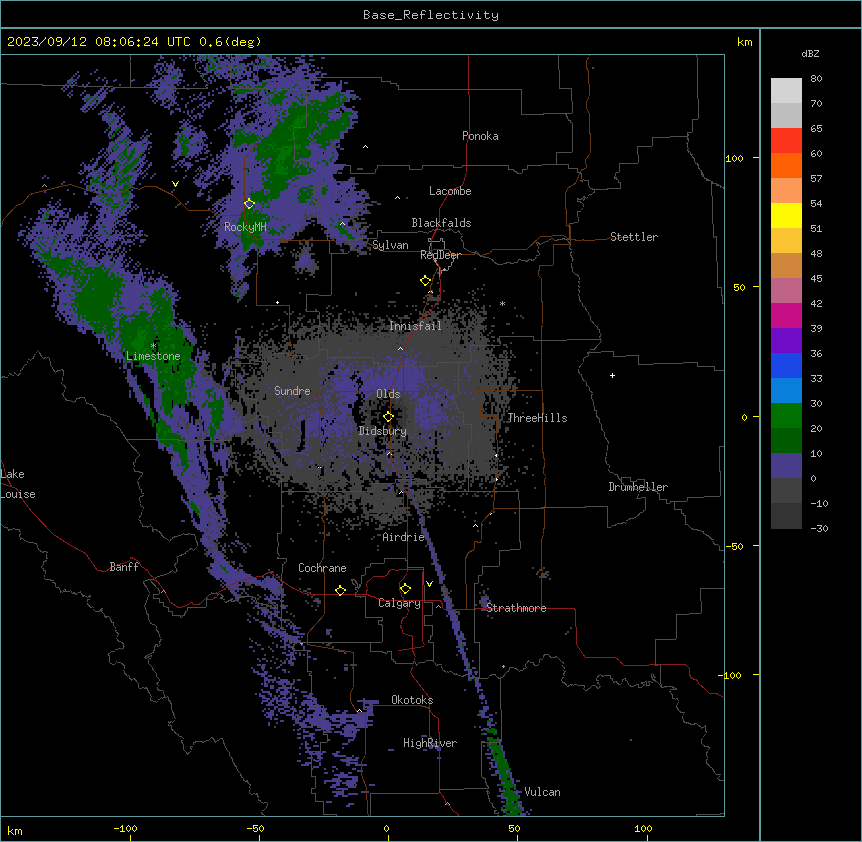Pick the yellow 51-54 dBZ legend swatch
This screenshot has width=862, height=842.
pyautogui.click(x=786, y=215)
